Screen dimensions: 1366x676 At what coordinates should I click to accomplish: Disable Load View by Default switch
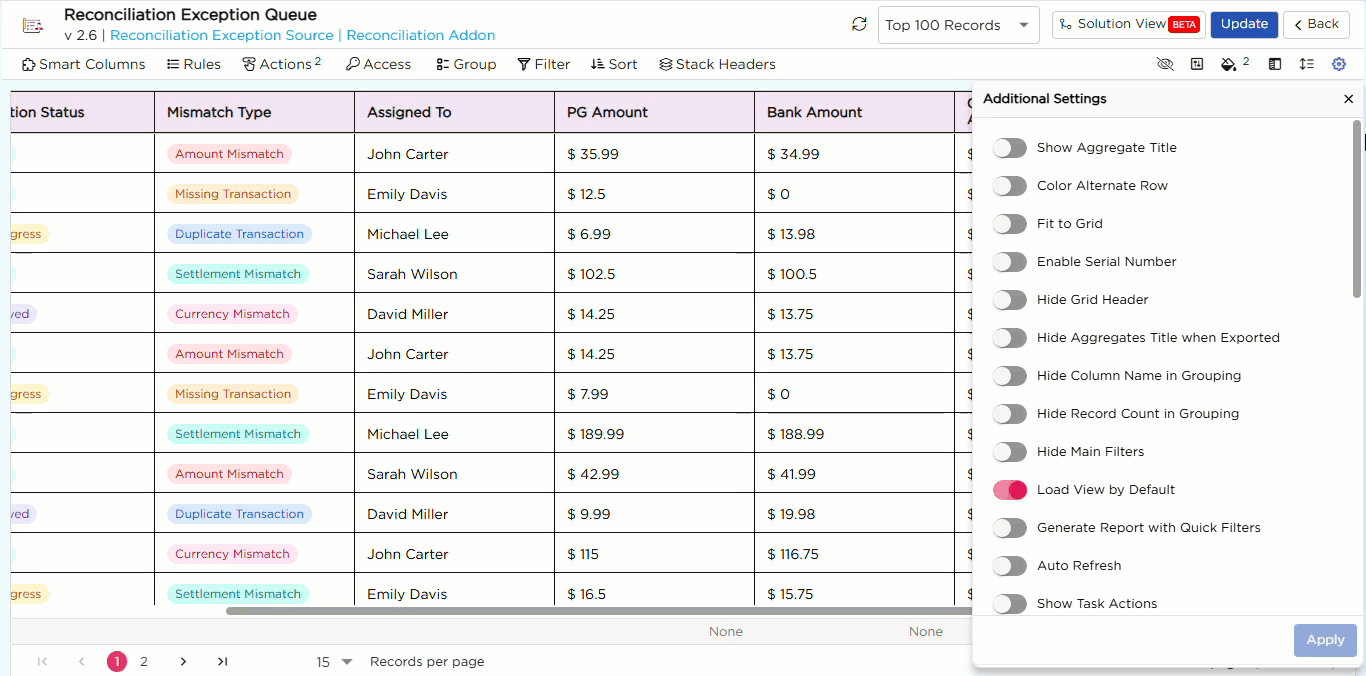[x=1010, y=490]
